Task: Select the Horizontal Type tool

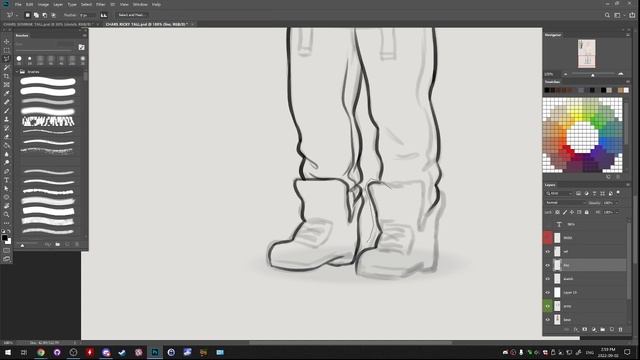Action: [x=7, y=180]
